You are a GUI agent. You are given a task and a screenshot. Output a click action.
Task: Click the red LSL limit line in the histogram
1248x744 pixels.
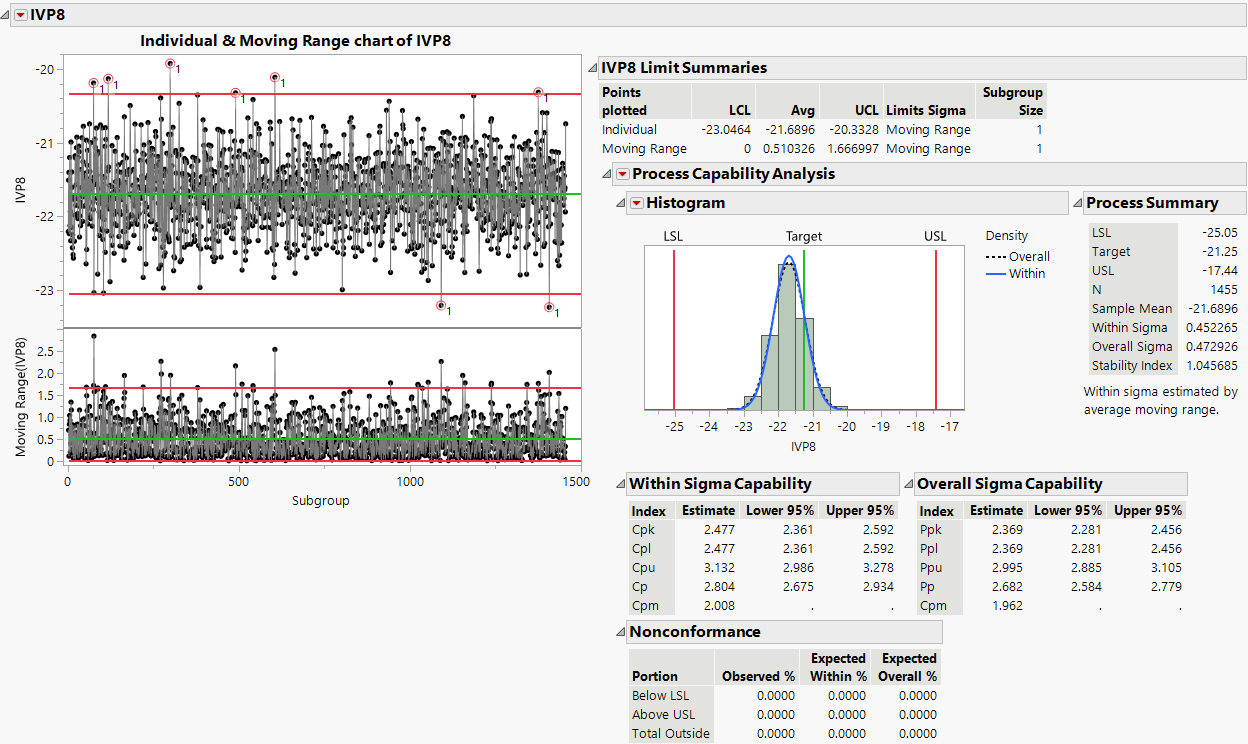click(674, 330)
